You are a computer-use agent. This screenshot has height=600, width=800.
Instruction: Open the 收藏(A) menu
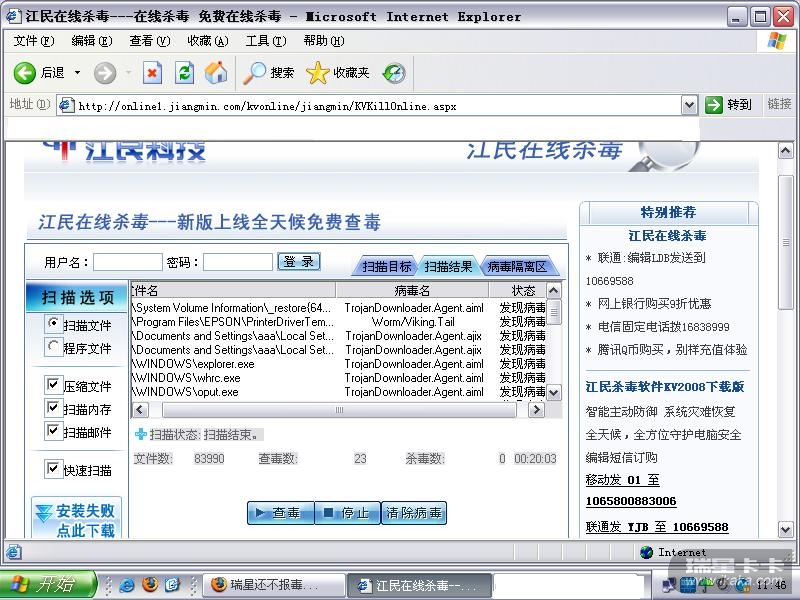click(208, 41)
